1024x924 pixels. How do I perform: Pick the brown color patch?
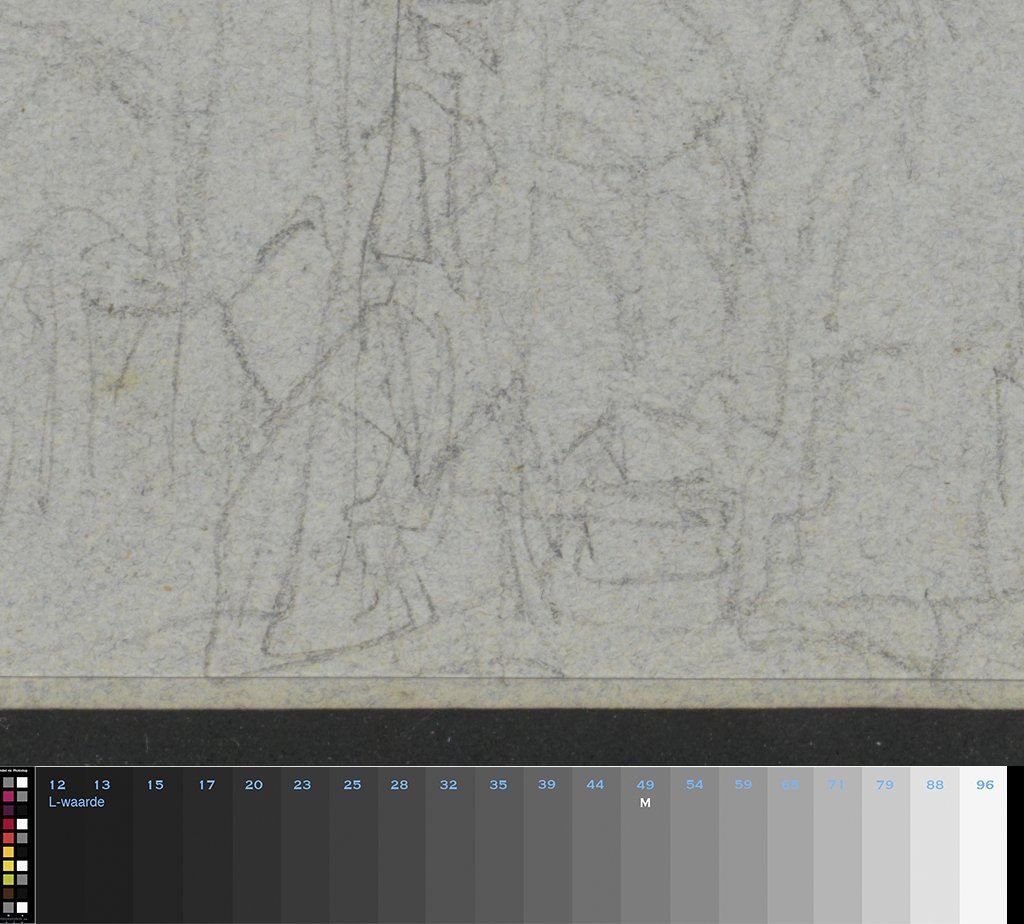[8, 893]
